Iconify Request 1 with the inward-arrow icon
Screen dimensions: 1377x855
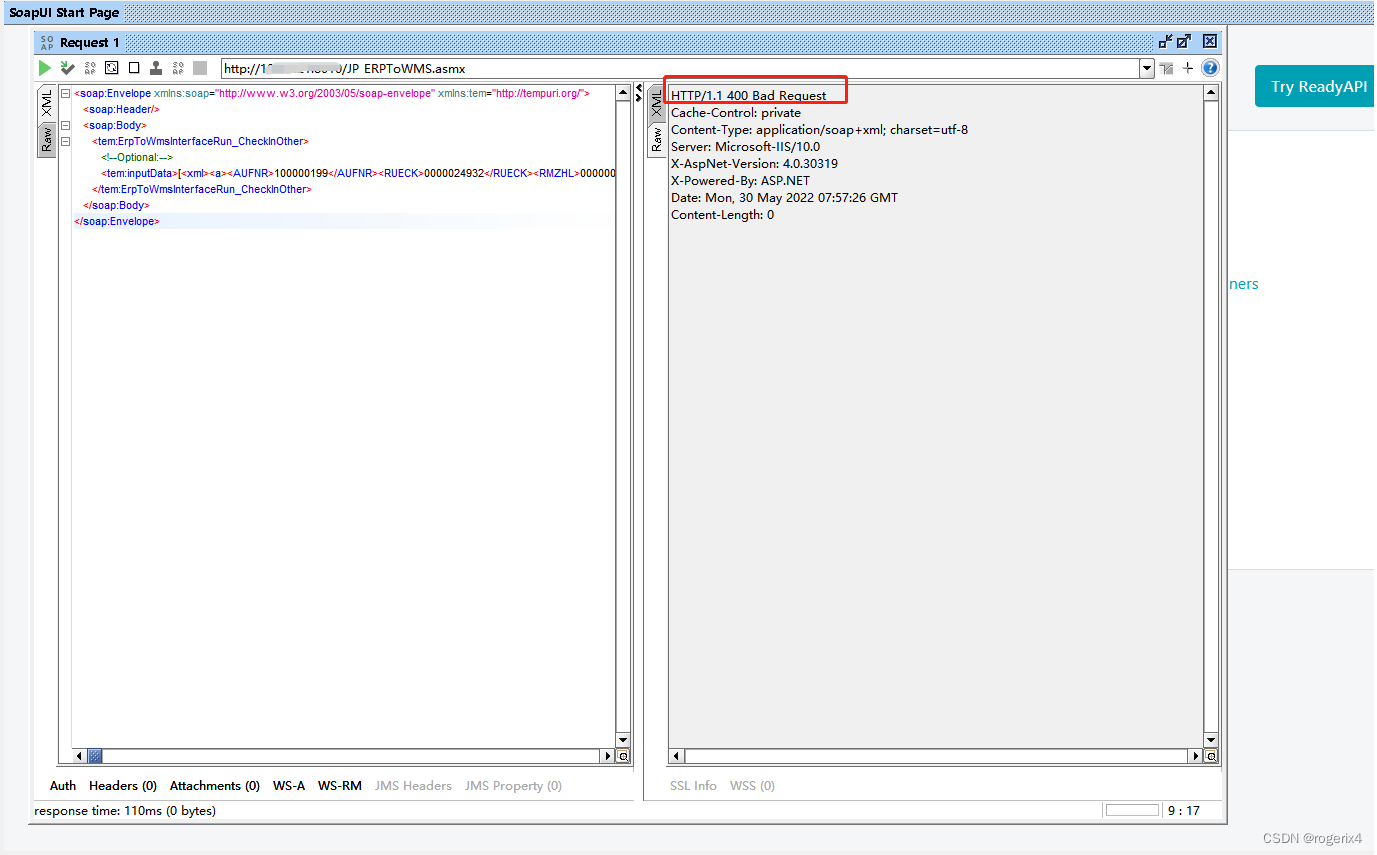tap(1165, 41)
